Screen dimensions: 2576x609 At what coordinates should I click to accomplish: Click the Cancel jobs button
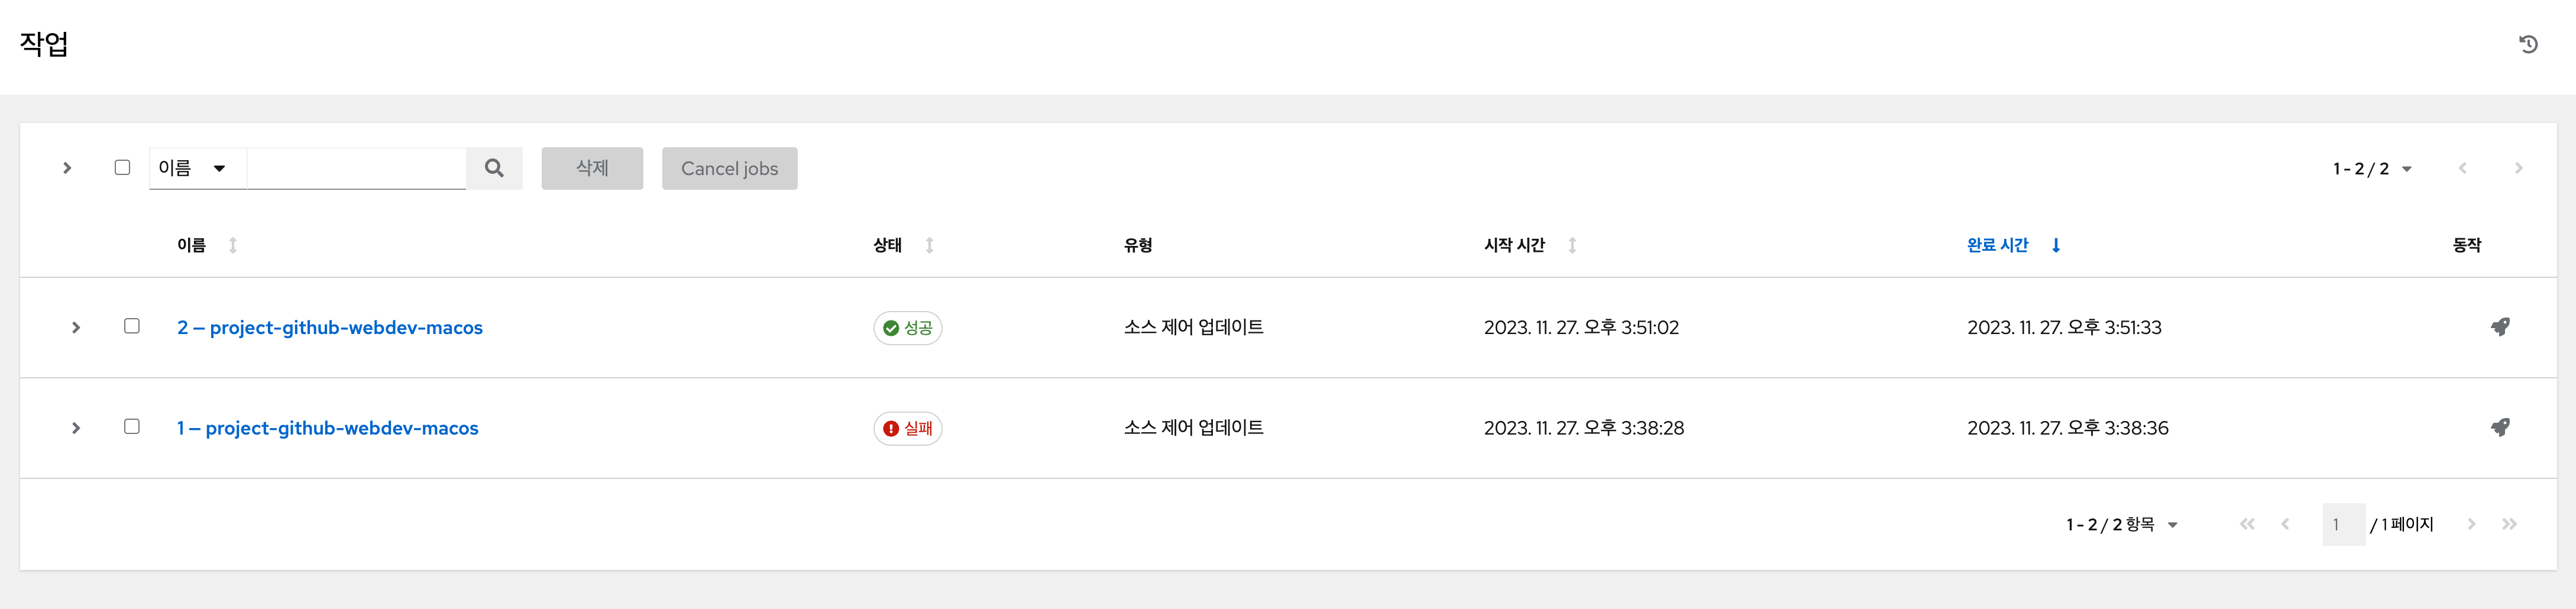[729, 168]
